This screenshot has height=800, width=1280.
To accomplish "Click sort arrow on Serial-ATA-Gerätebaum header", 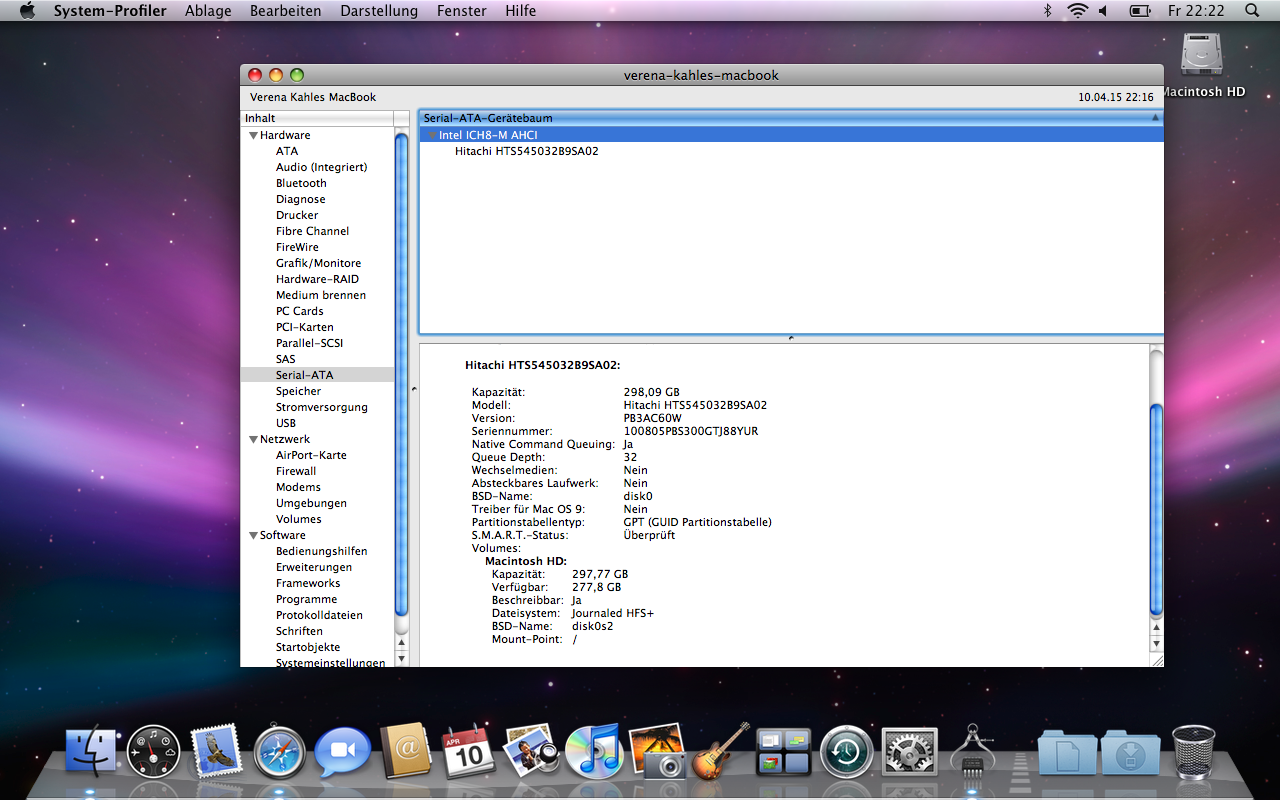I will point(1155,117).
